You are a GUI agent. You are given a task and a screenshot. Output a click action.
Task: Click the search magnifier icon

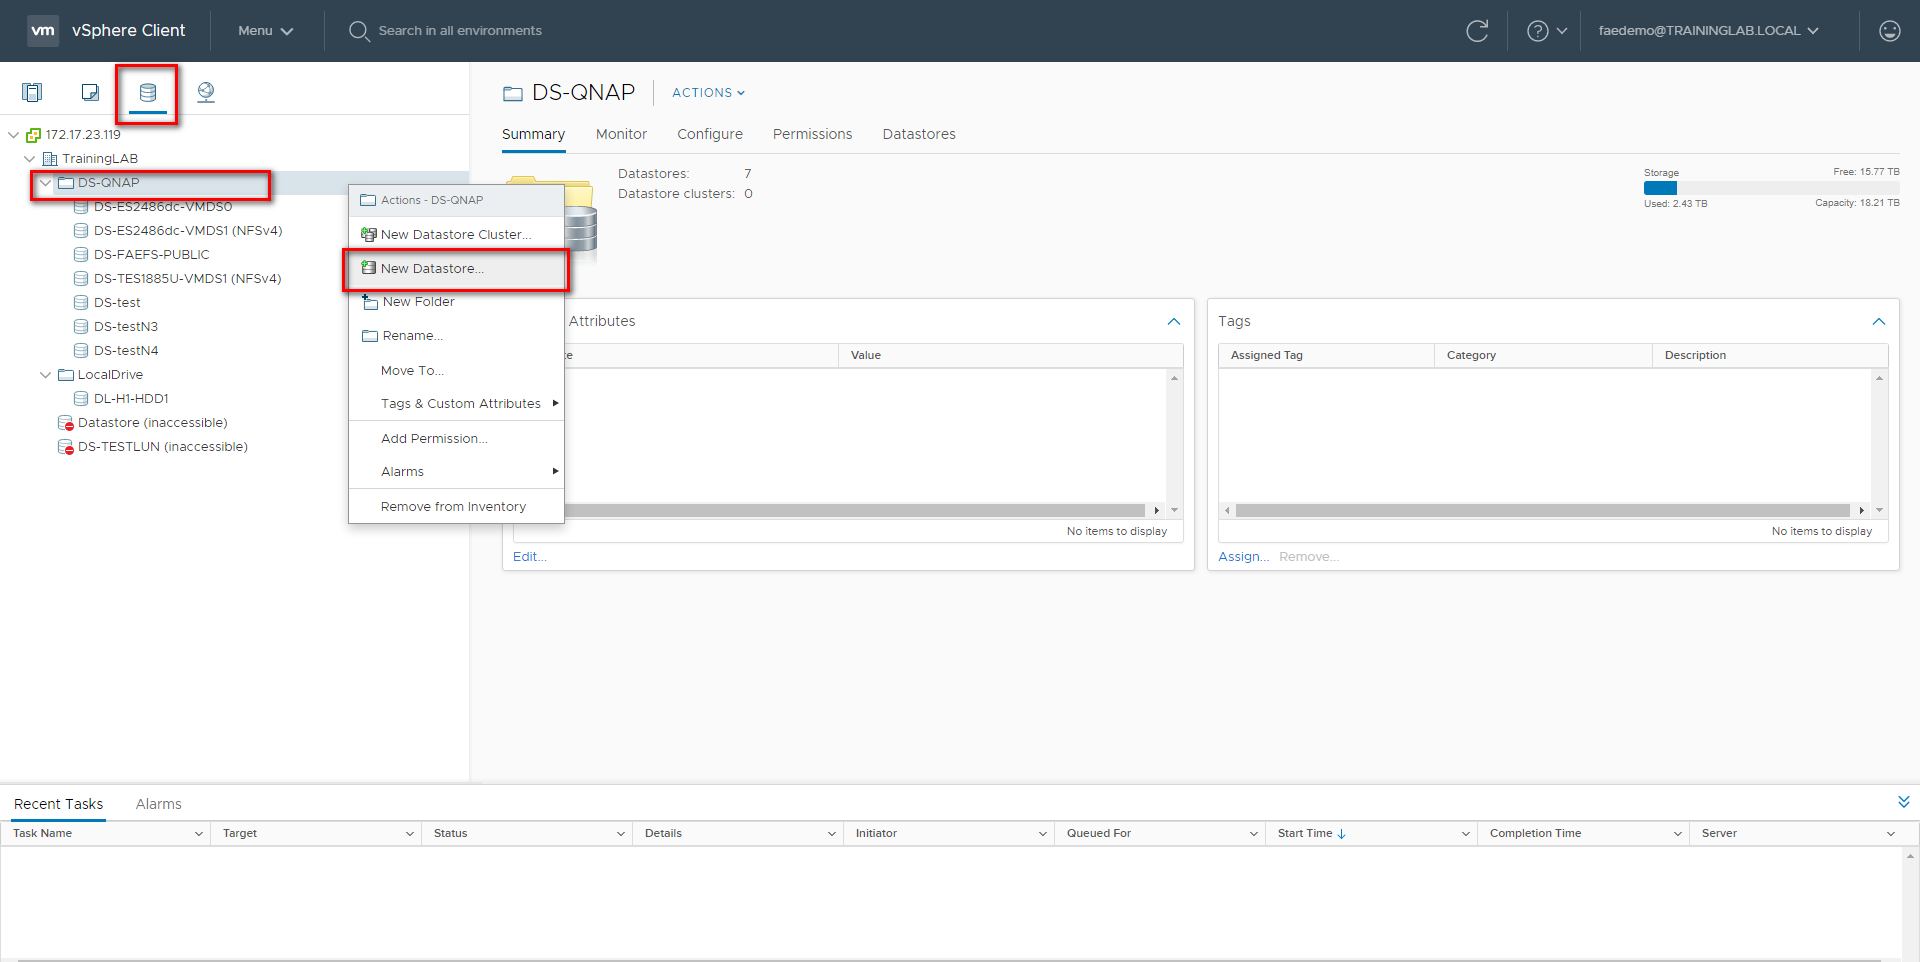[x=359, y=31]
